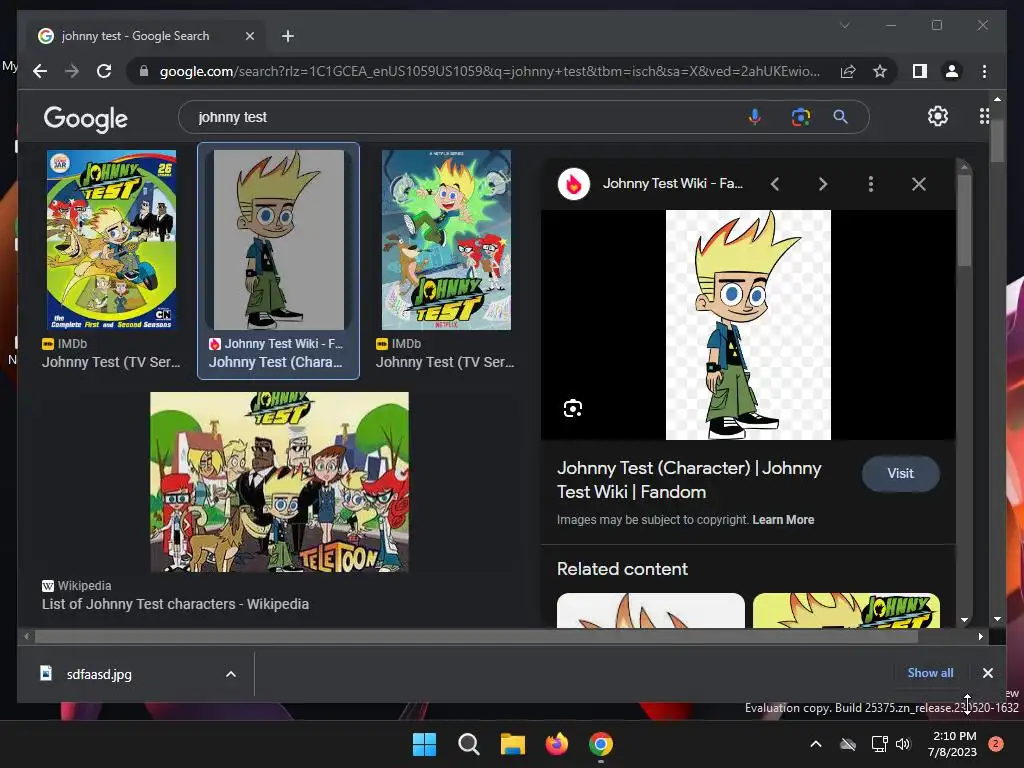This screenshot has height=768, width=1024.
Task: Open the Google apps grid
Action: (x=984, y=116)
